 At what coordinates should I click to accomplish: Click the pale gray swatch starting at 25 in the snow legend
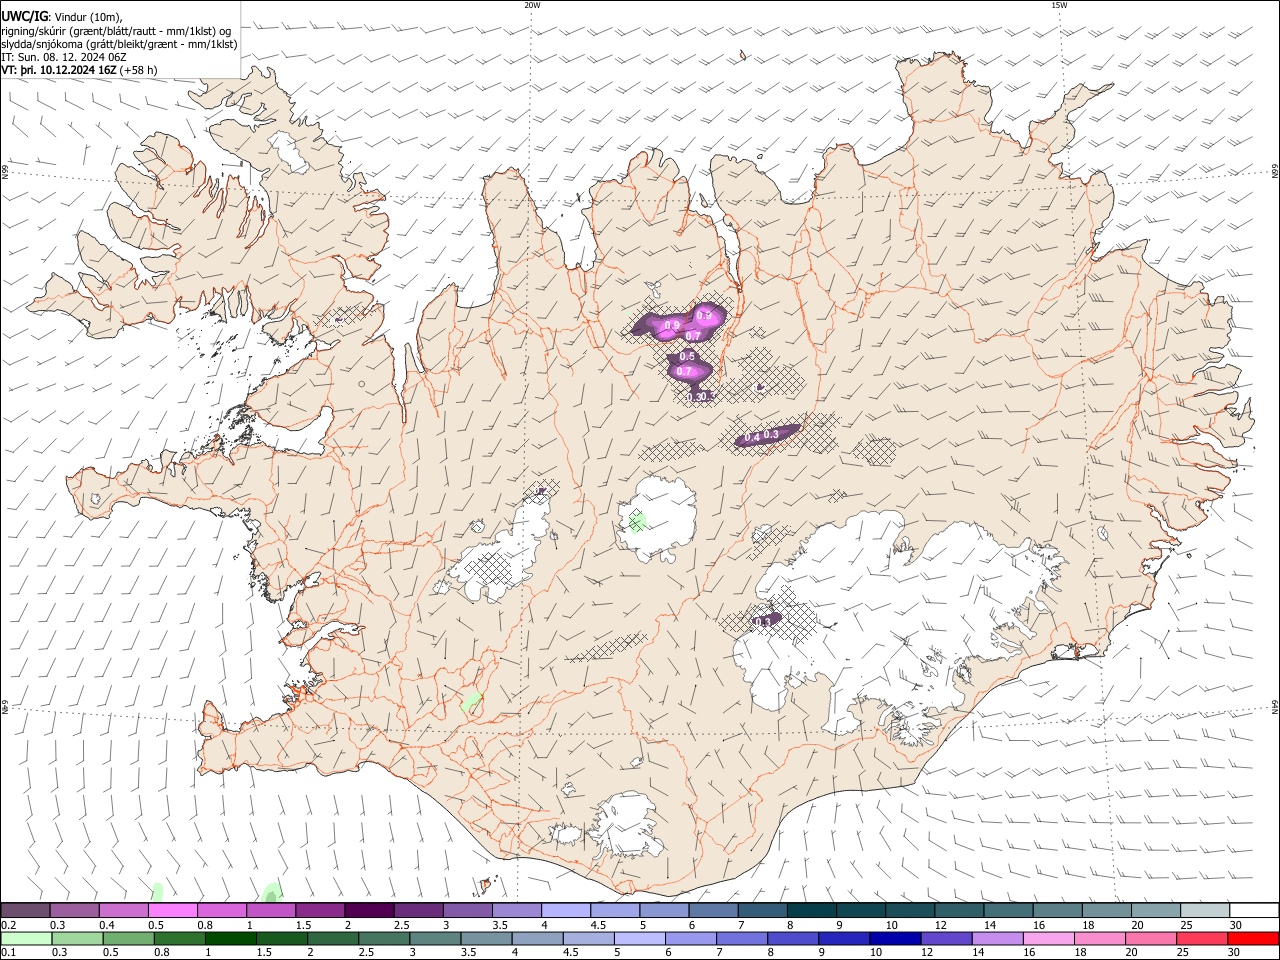point(1204,911)
